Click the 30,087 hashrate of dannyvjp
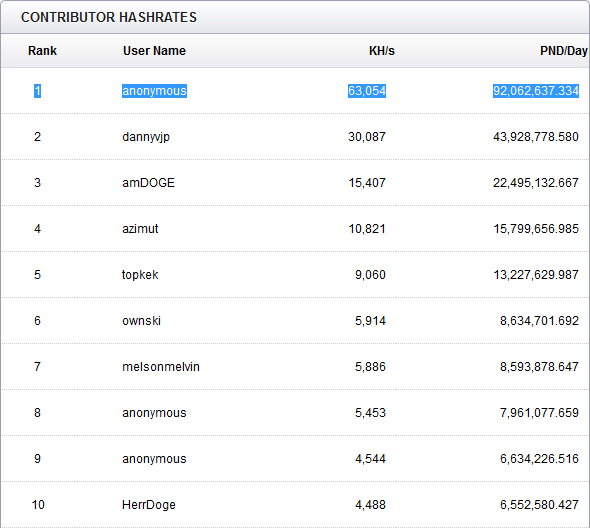590x528 pixels. 367,137
